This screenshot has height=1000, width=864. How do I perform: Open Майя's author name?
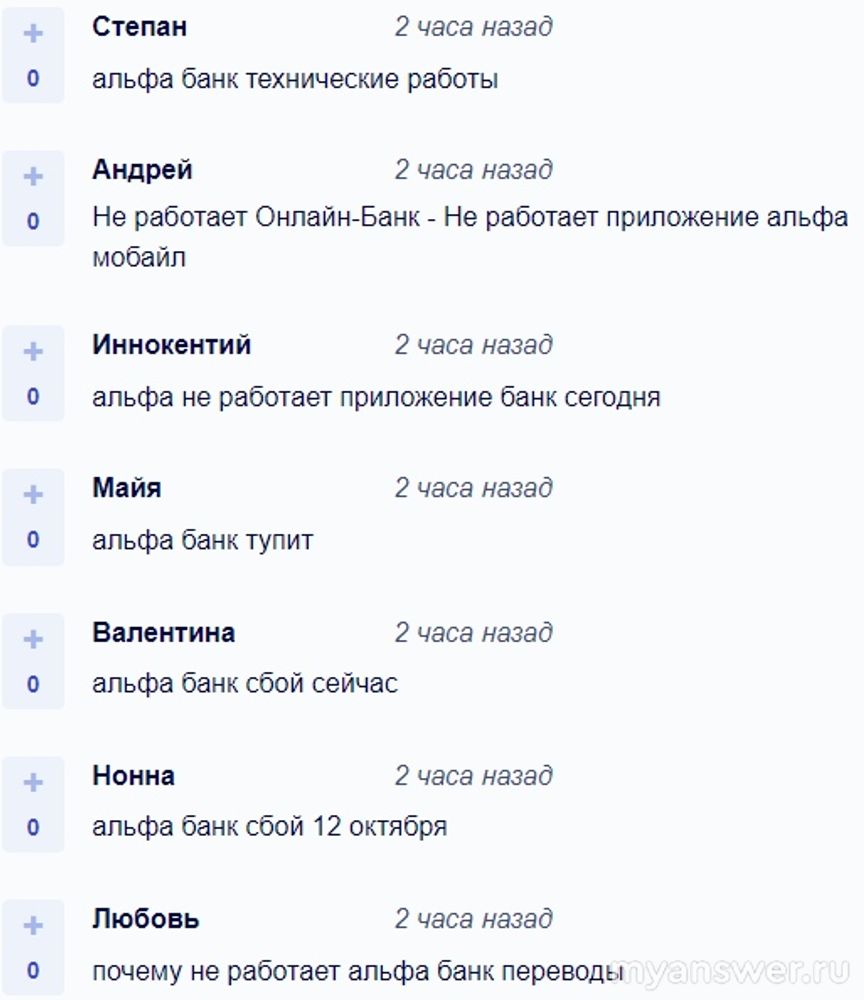126,488
